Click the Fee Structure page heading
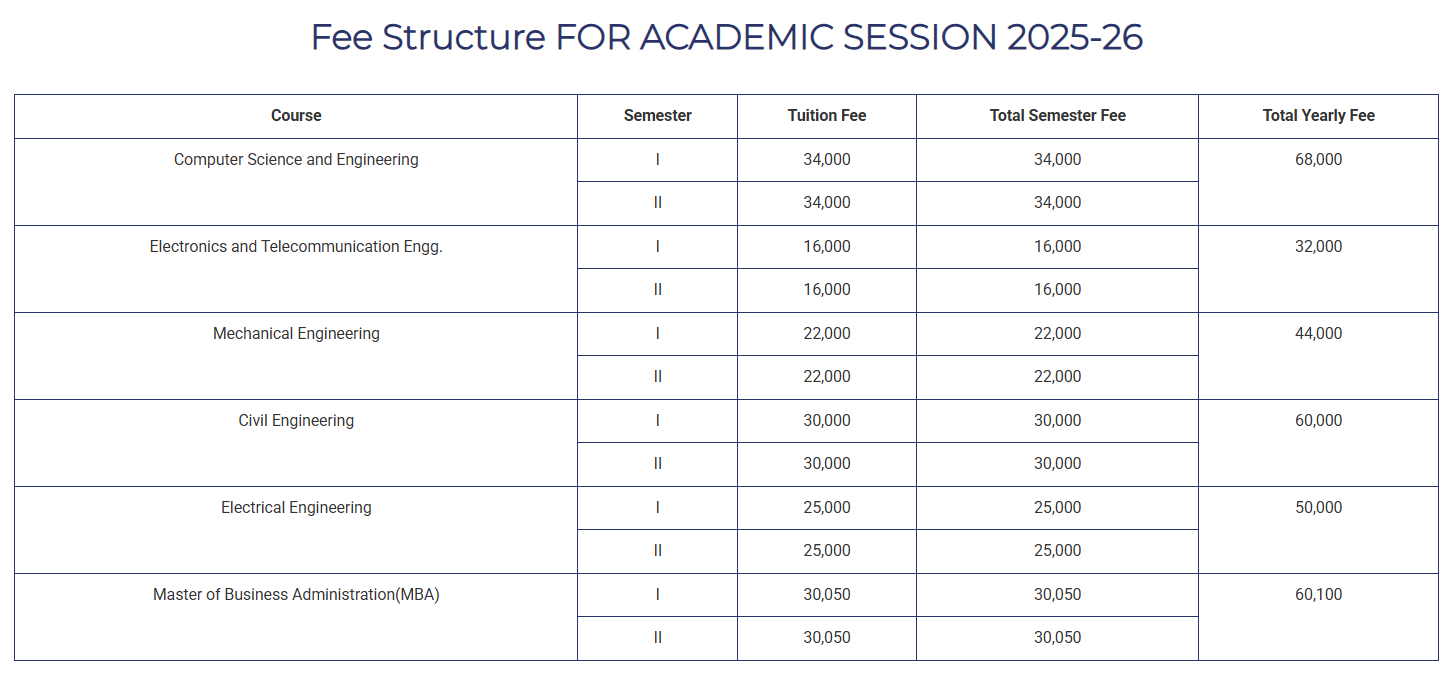 pyautogui.click(x=727, y=37)
